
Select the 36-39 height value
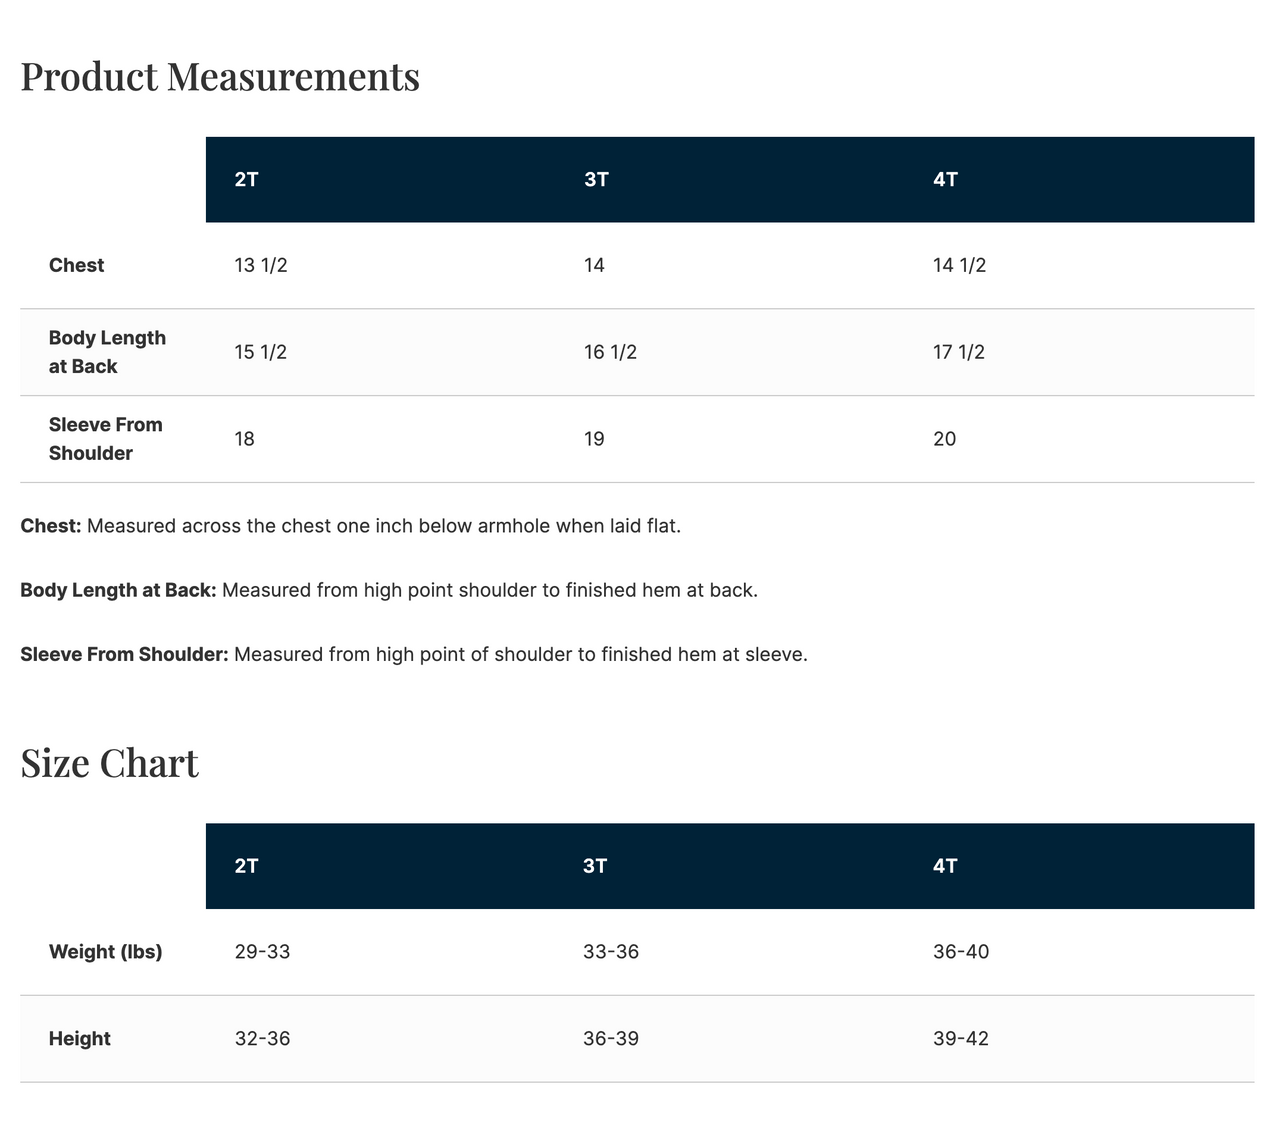pyautogui.click(x=610, y=1039)
